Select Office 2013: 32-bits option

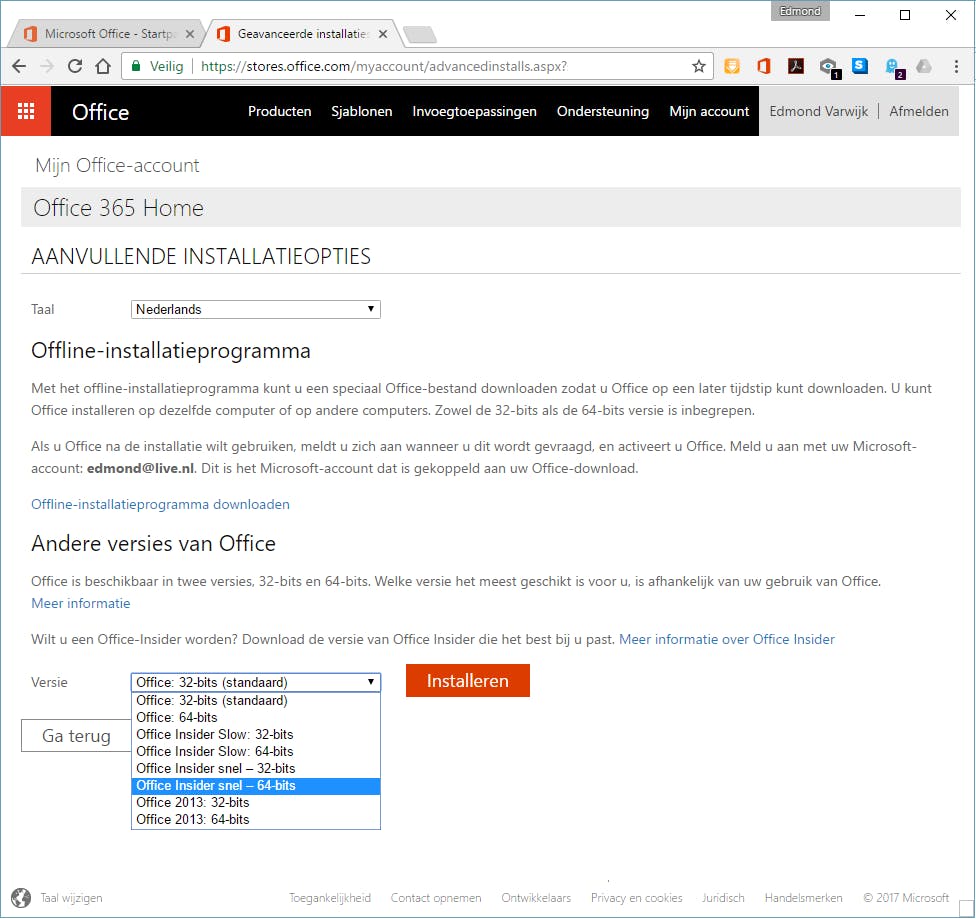click(x=256, y=803)
